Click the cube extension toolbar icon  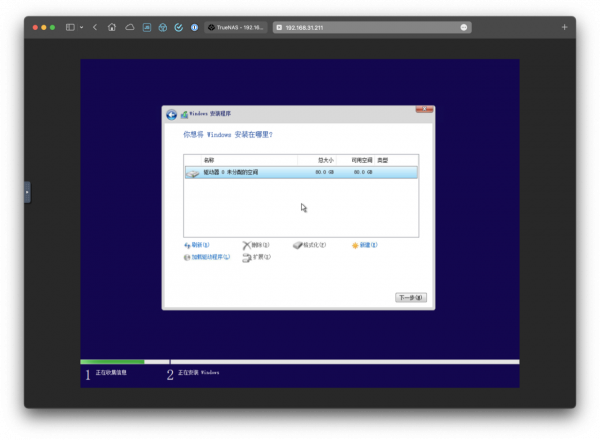pos(163,27)
